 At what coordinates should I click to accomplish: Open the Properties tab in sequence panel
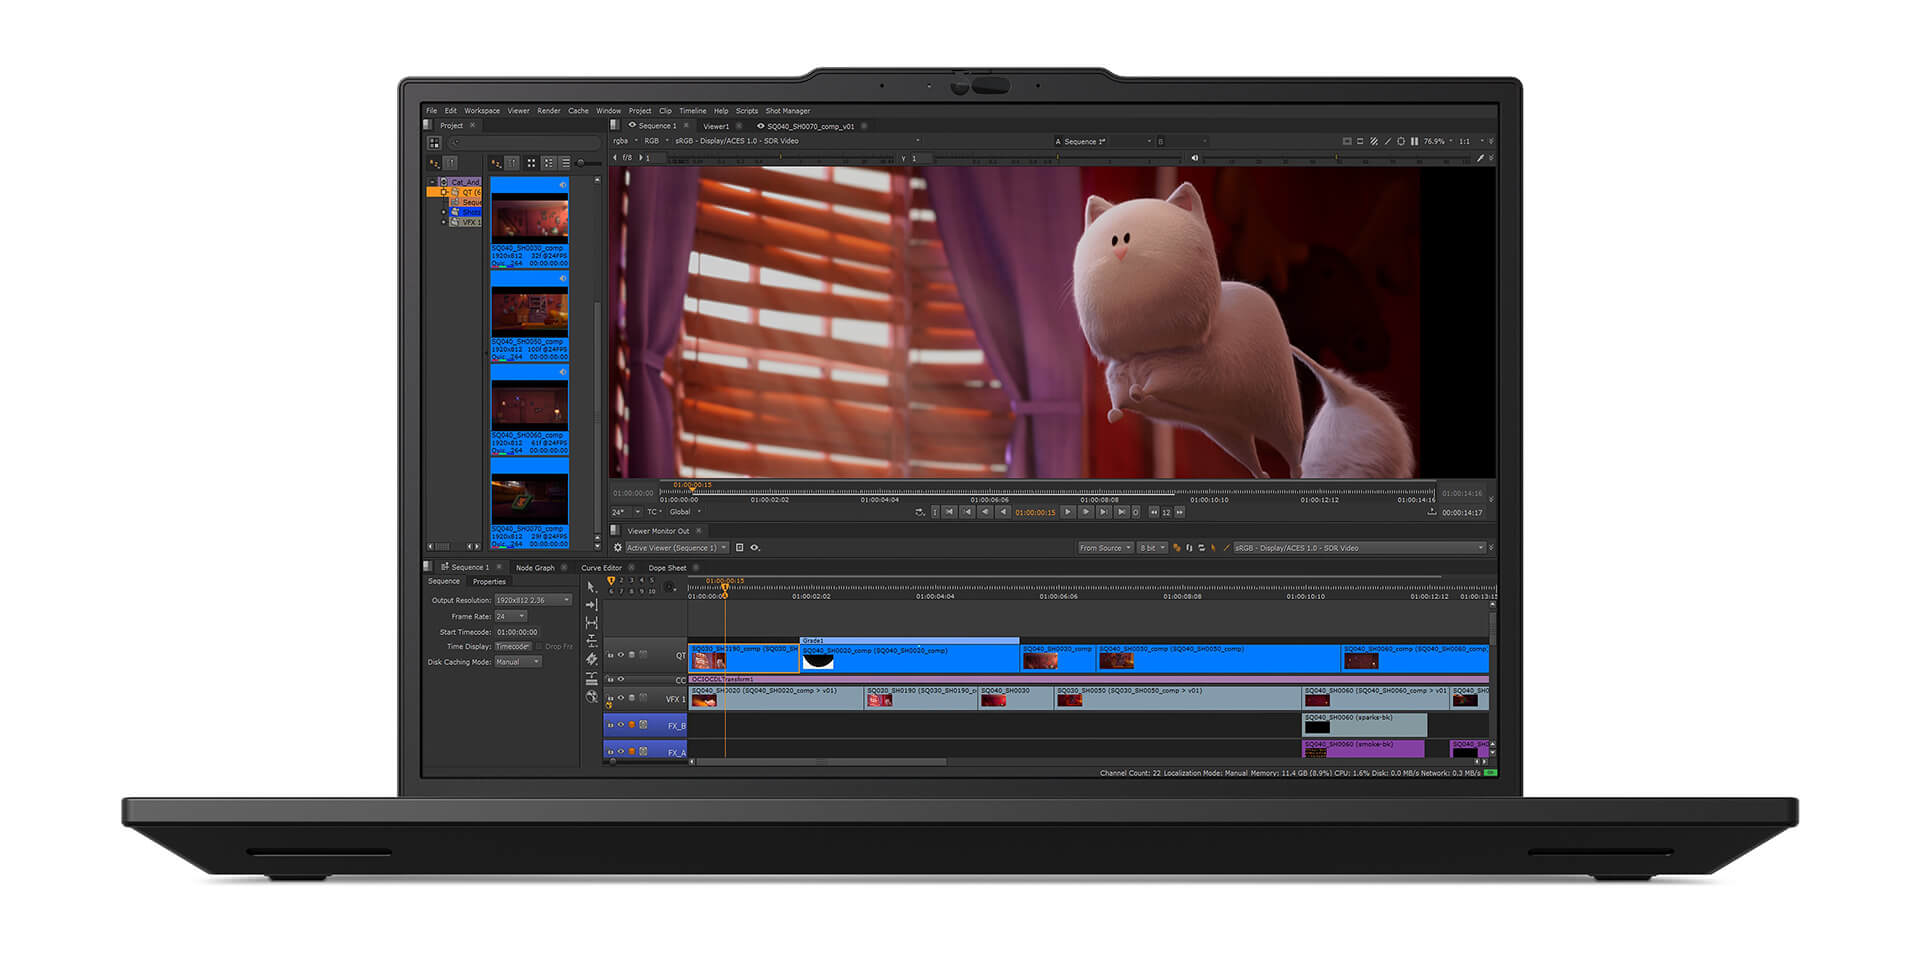[489, 582]
